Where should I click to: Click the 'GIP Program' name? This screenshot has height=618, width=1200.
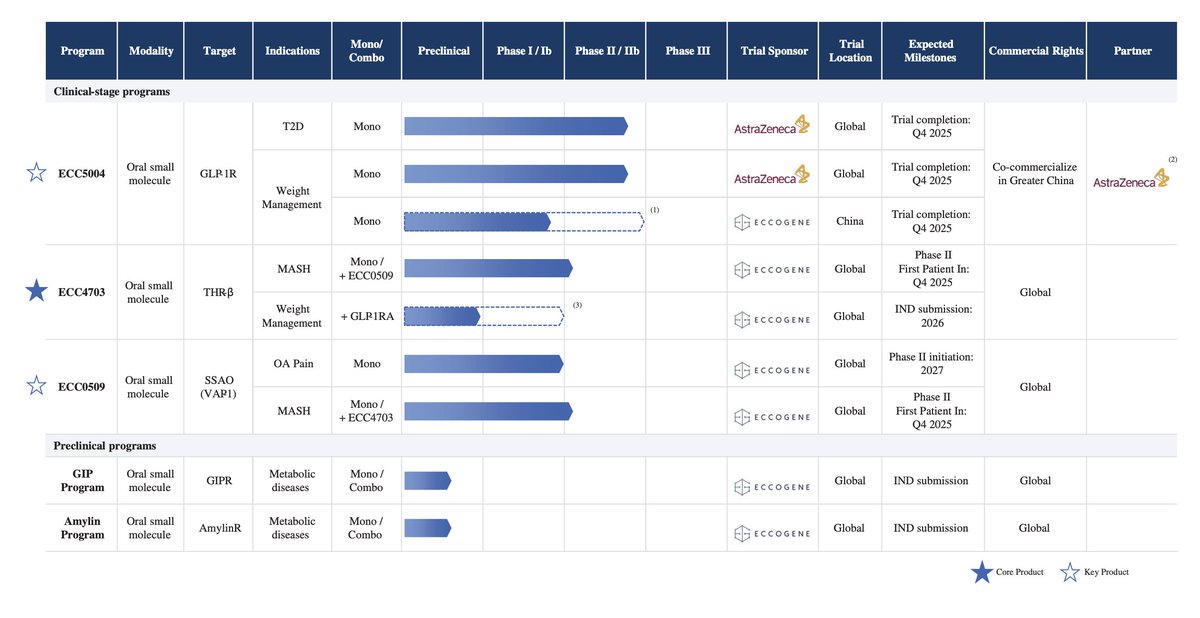[82, 481]
